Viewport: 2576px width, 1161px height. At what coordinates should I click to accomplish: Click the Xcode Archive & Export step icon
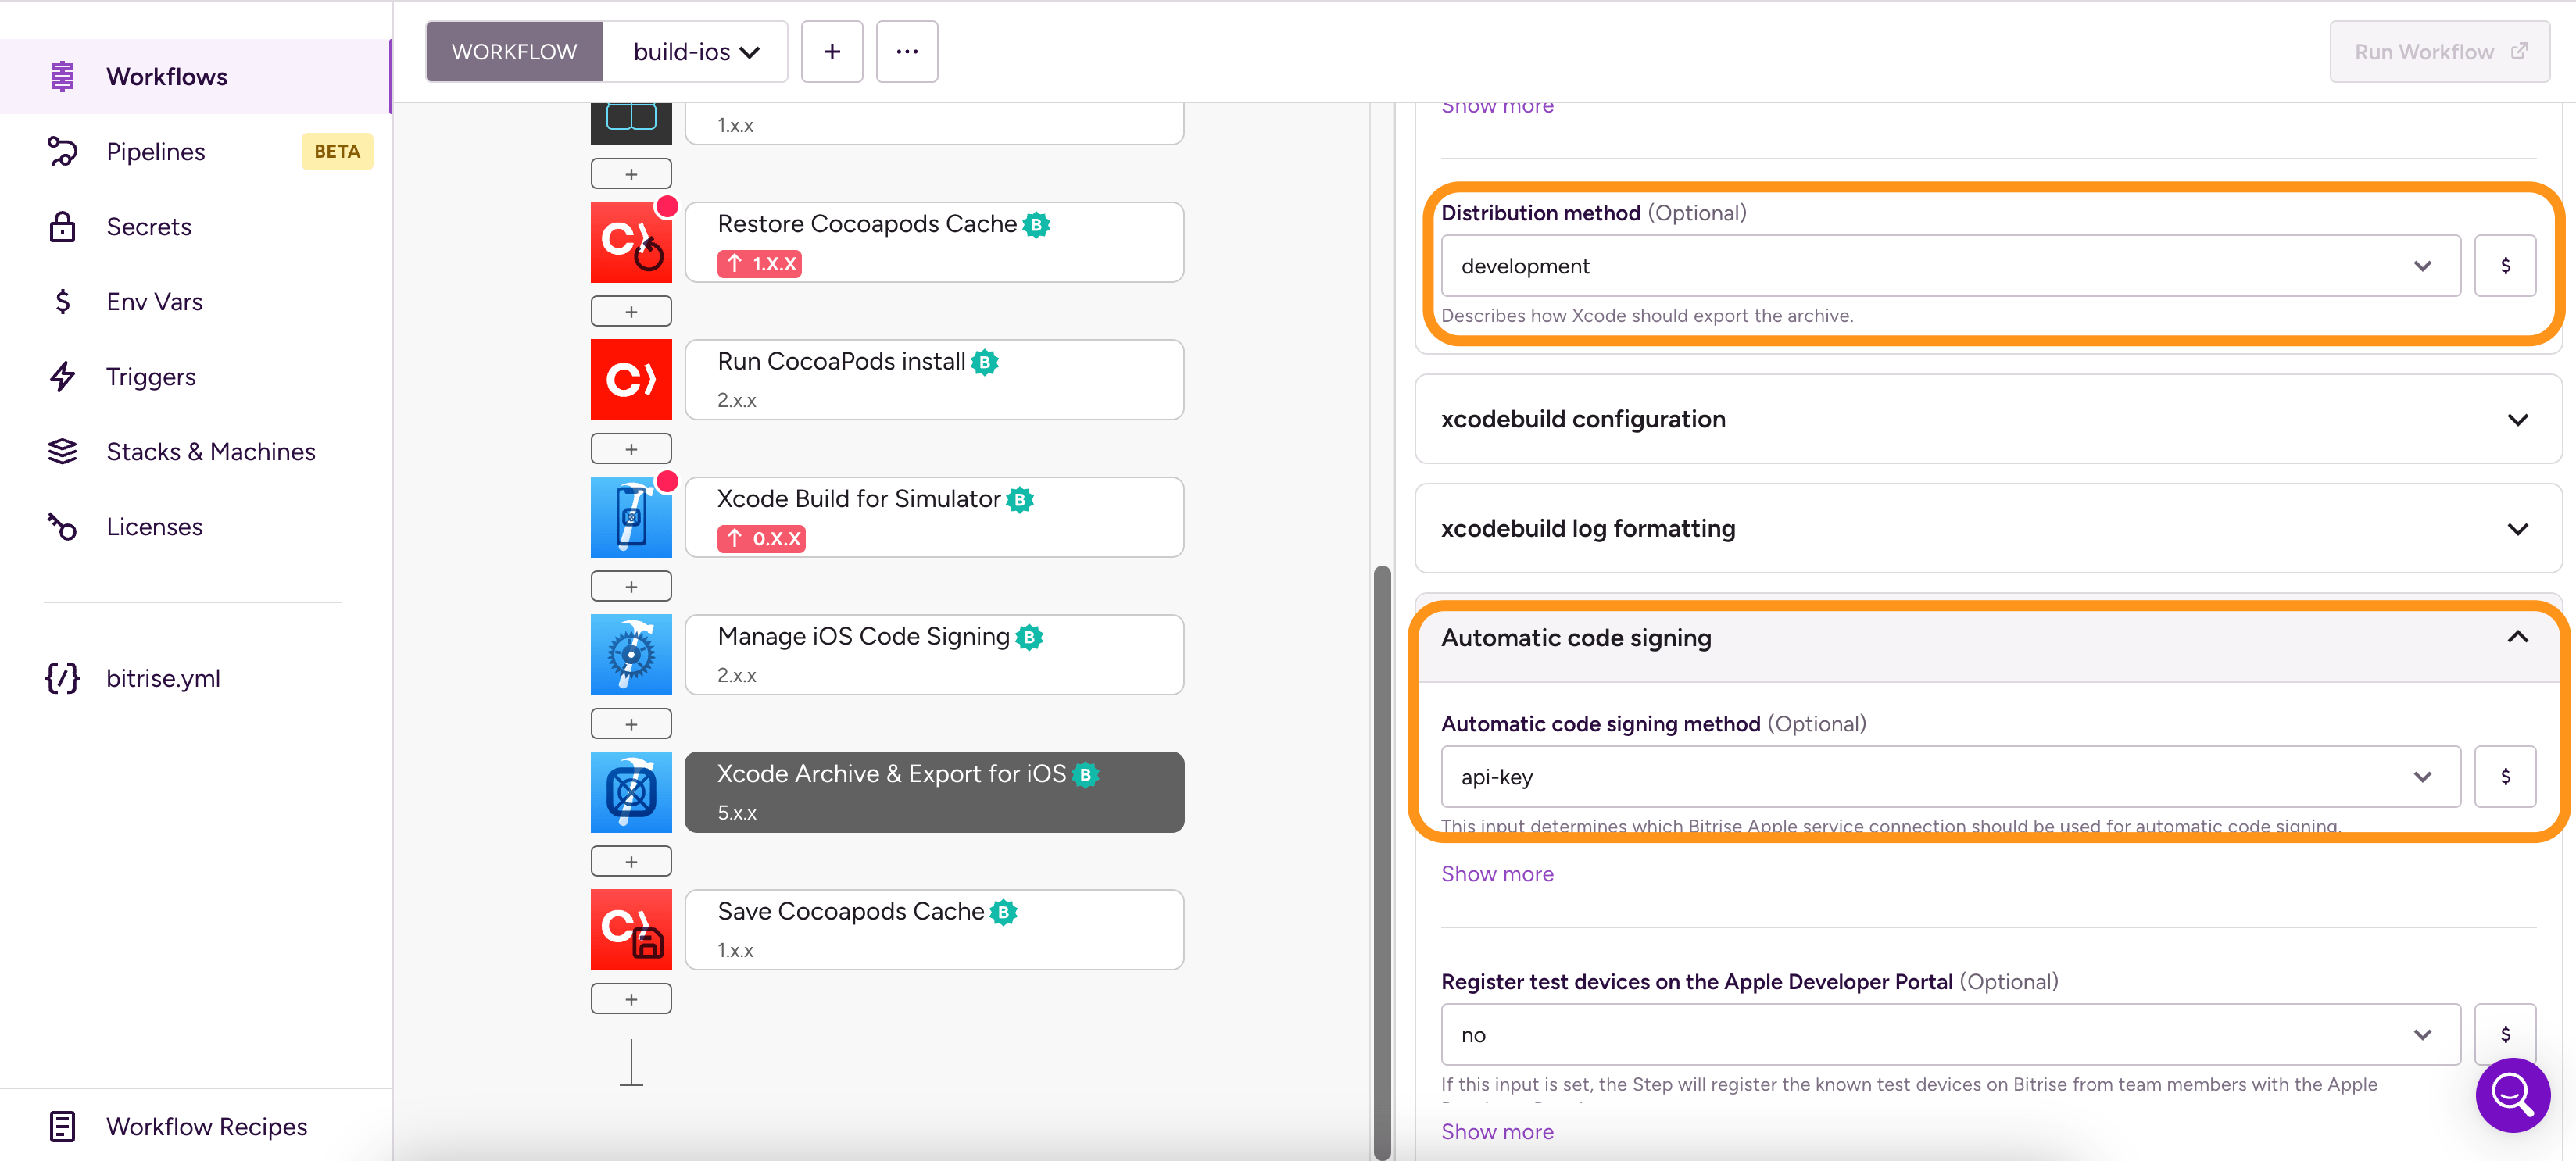pyautogui.click(x=631, y=792)
